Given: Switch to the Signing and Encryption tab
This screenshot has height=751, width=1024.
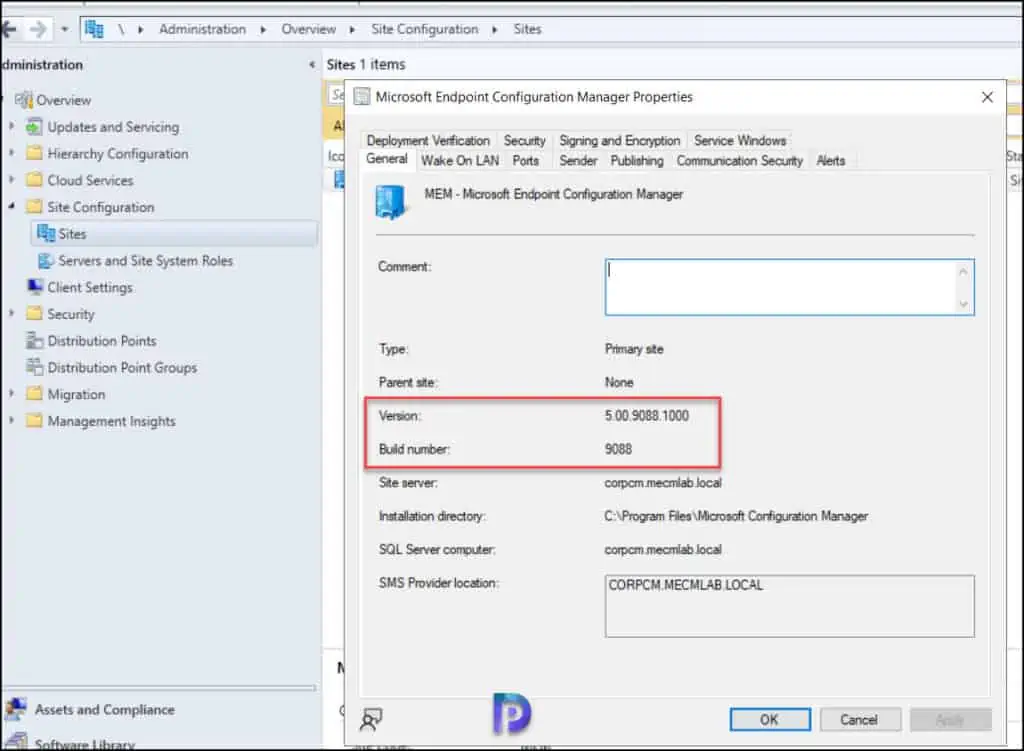Looking at the screenshot, I should 619,140.
